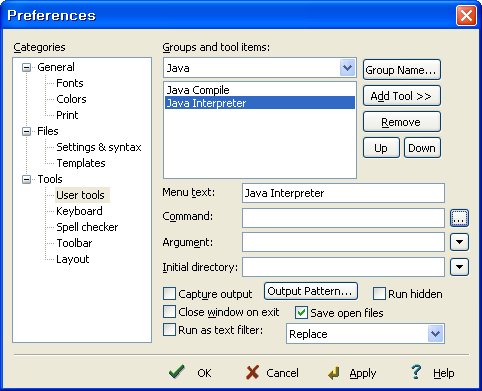This screenshot has width=482, height=391.
Task: Click the Group Name... button
Action: (x=402, y=70)
